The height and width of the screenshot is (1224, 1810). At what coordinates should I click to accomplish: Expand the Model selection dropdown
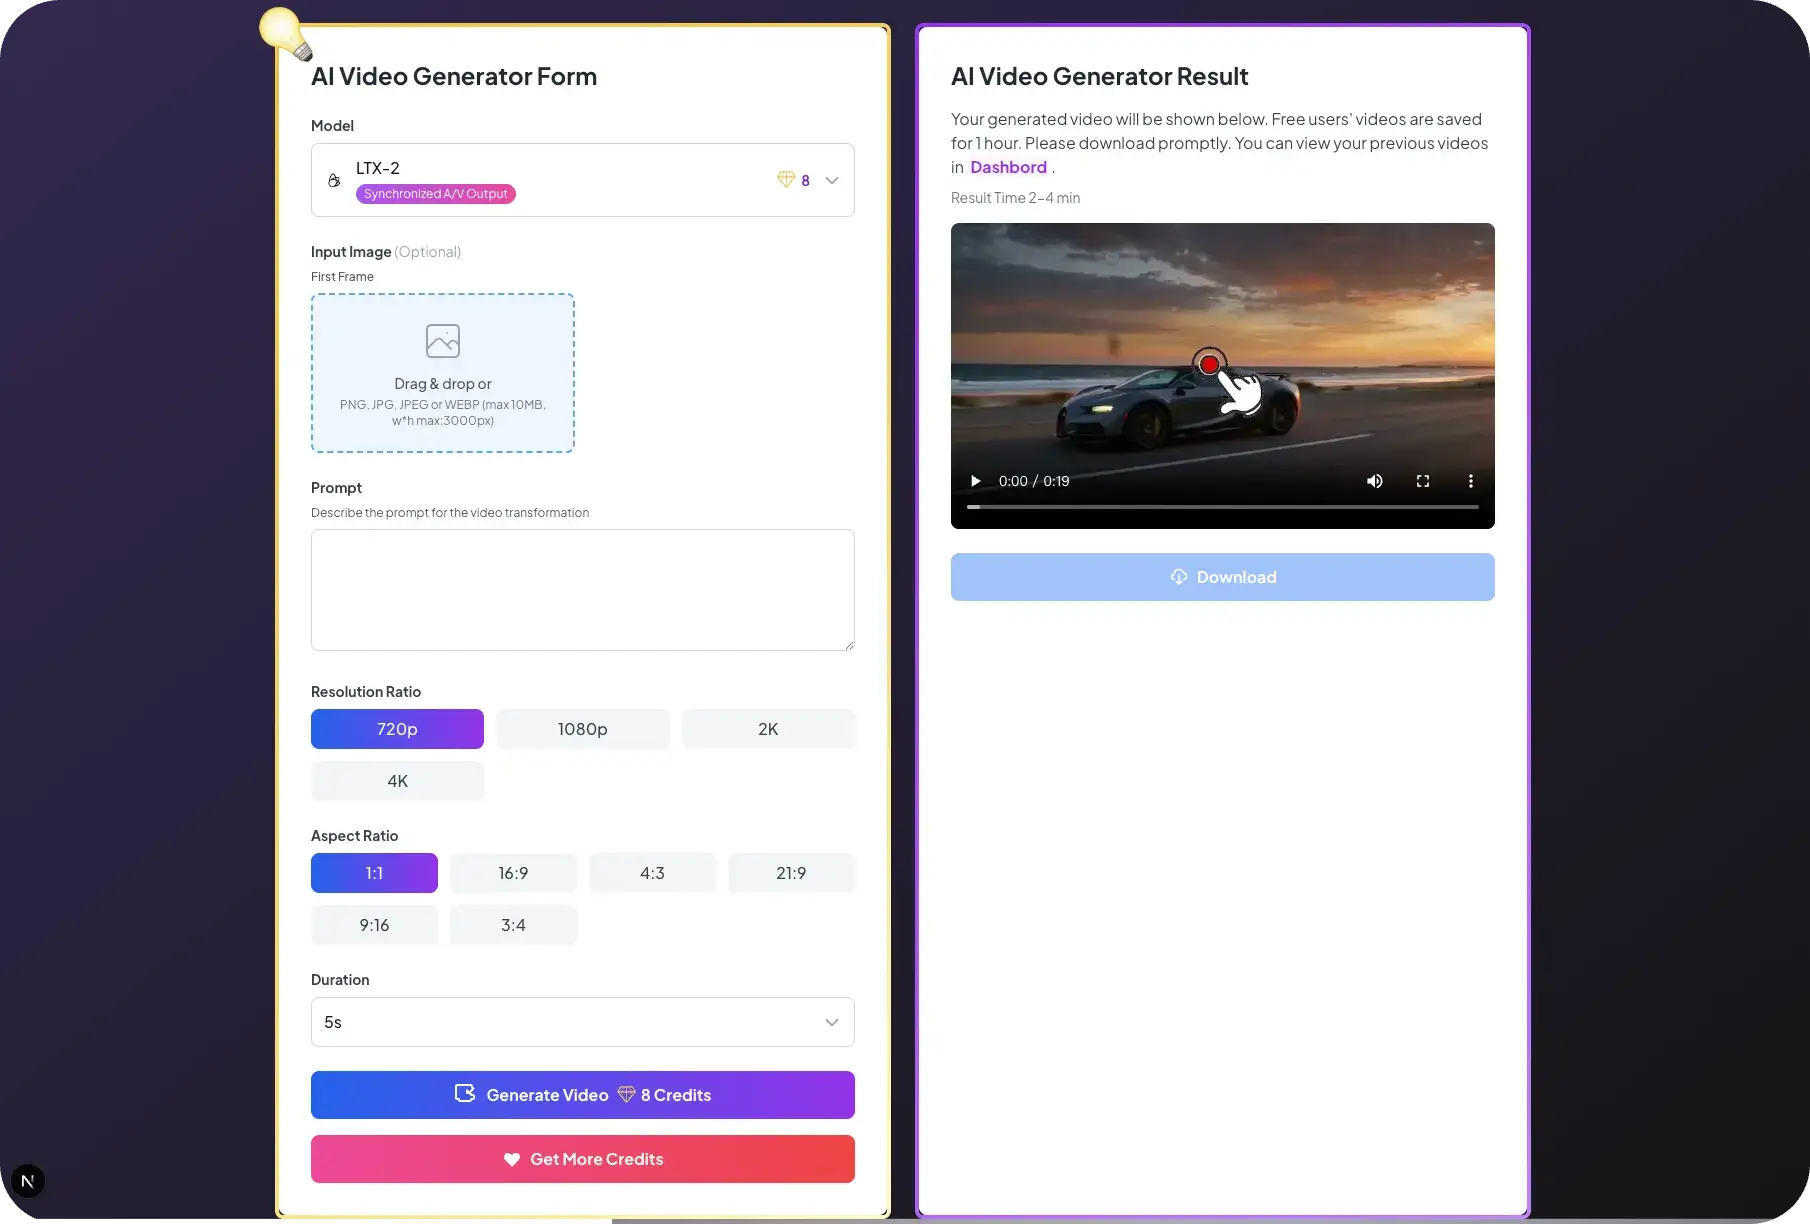pos(833,180)
